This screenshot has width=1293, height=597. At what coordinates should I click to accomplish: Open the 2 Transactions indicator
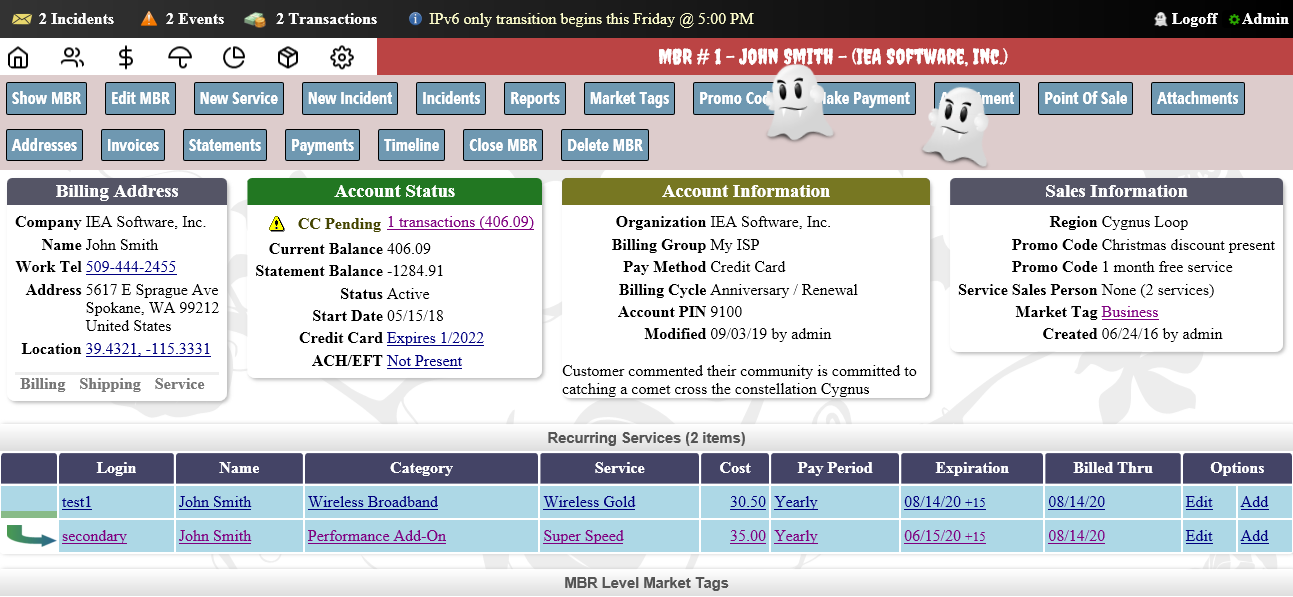click(x=313, y=19)
